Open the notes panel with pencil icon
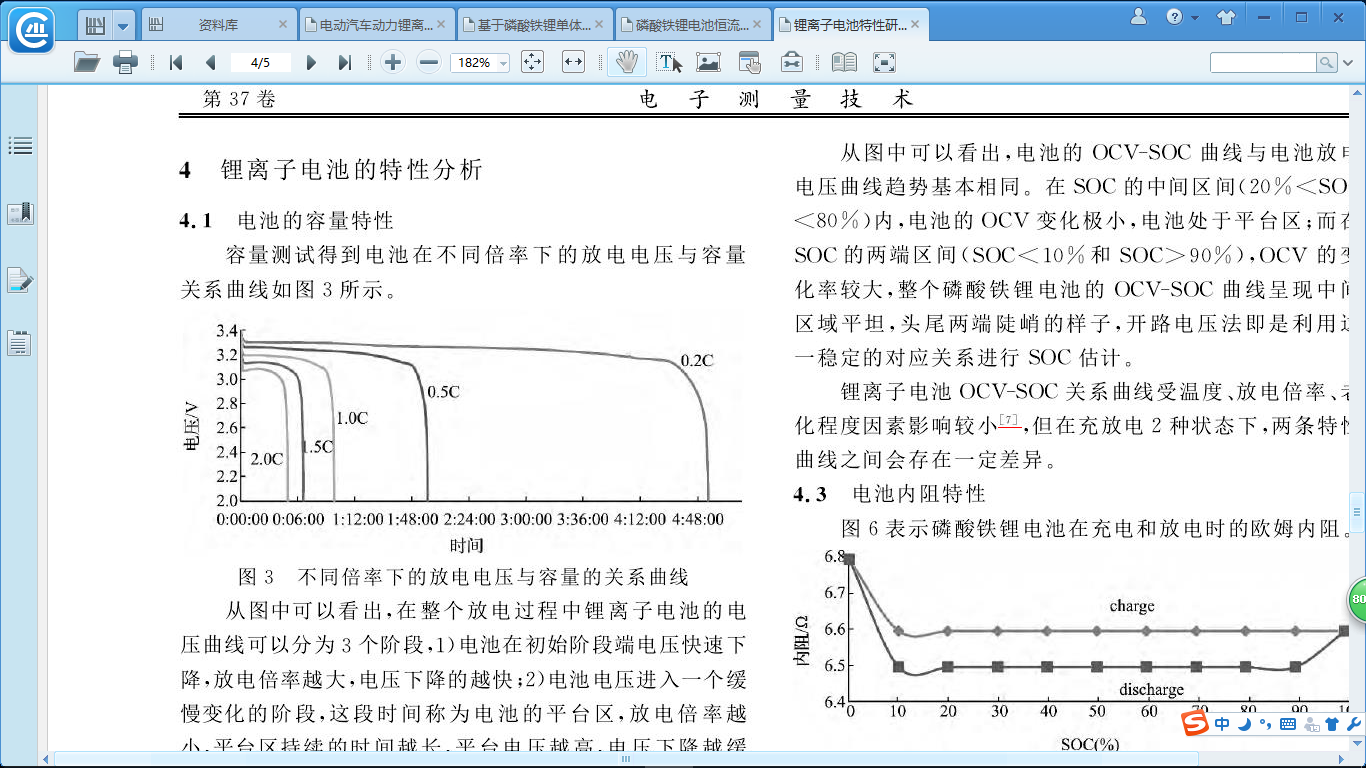1366x768 pixels. click(20, 280)
